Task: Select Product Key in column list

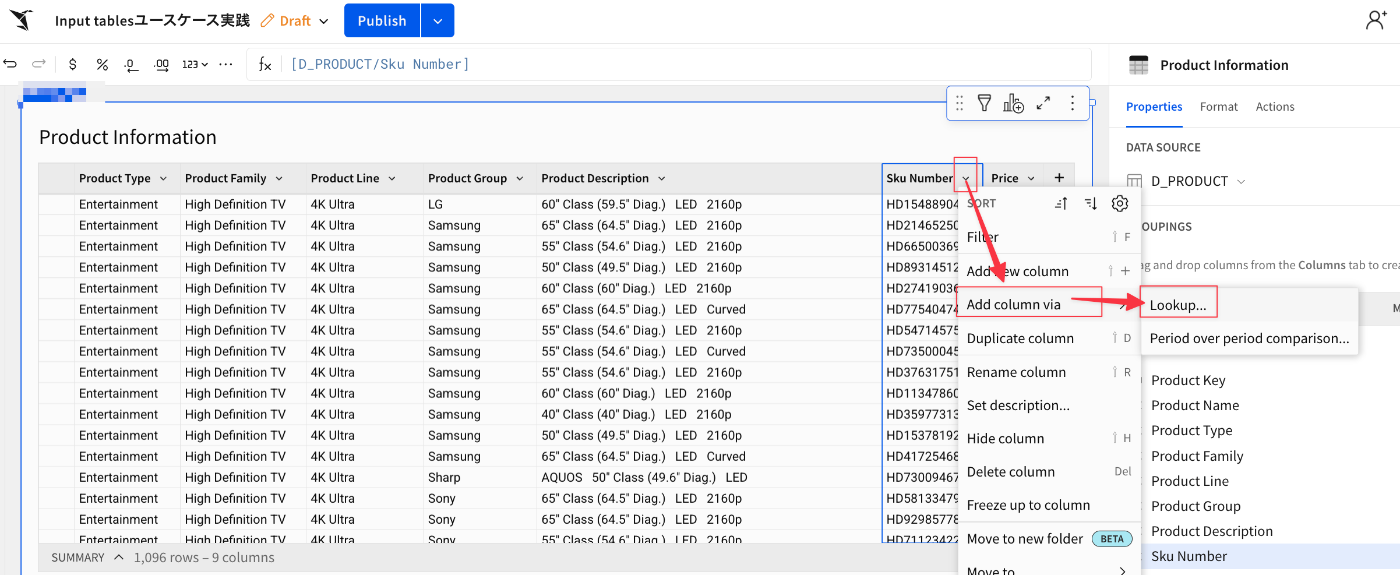Action: tap(1188, 380)
